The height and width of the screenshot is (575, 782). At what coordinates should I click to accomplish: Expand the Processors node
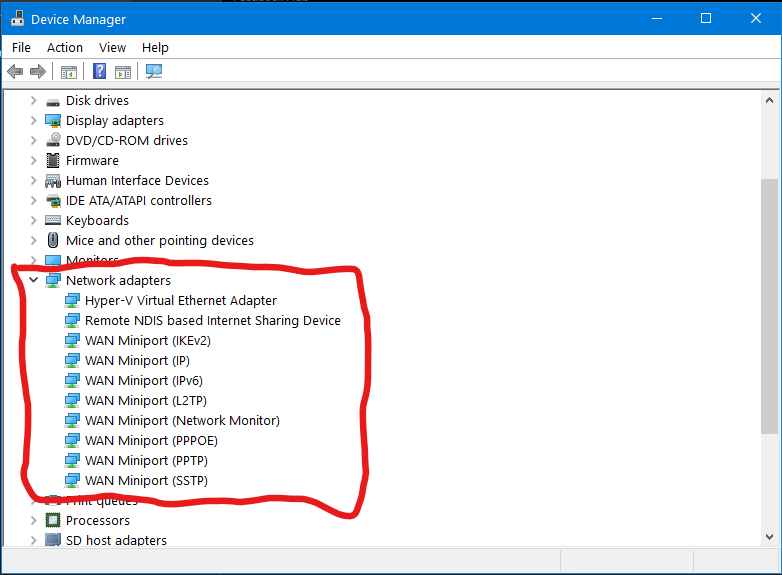point(33,520)
